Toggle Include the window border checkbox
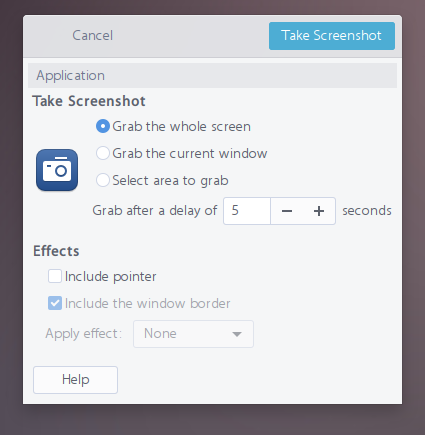 55,303
